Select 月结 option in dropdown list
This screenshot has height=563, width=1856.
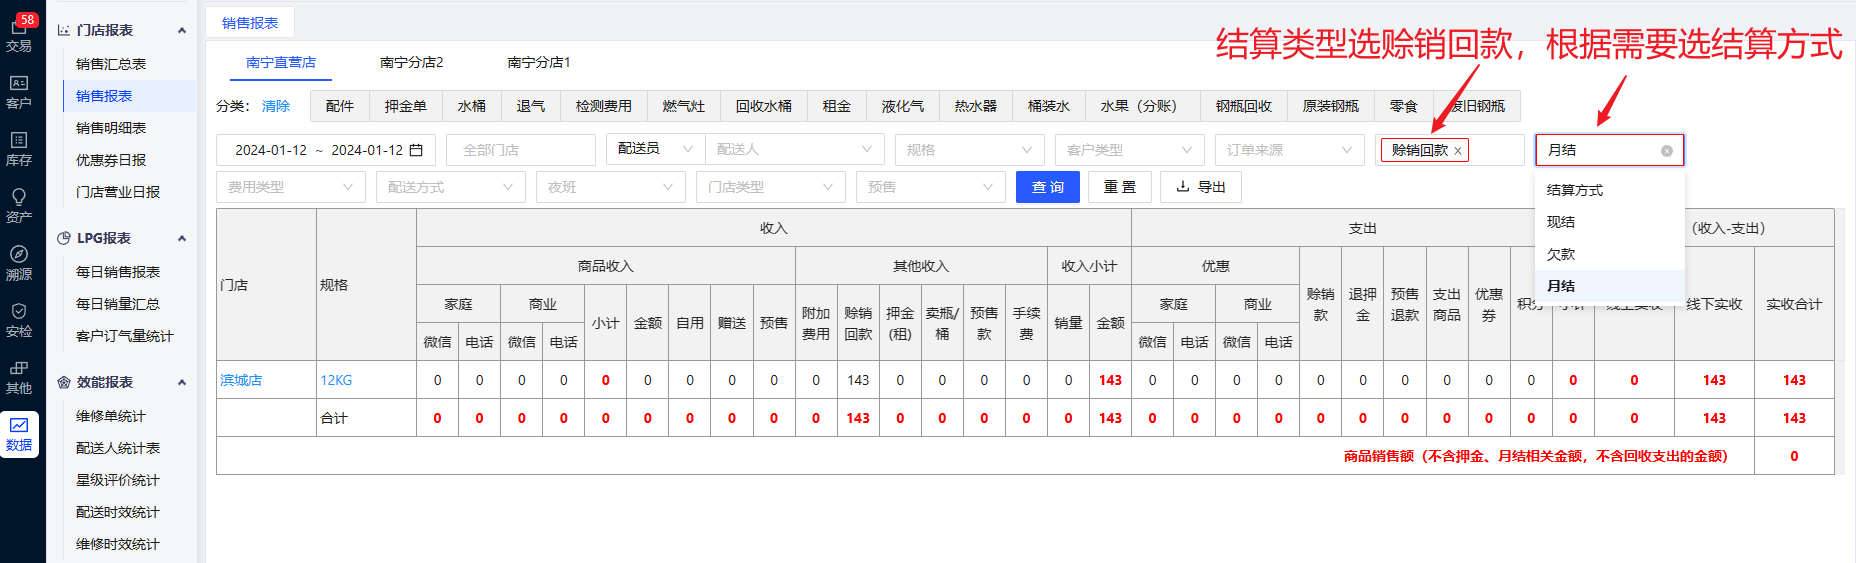pyautogui.click(x=1610, y=286)
